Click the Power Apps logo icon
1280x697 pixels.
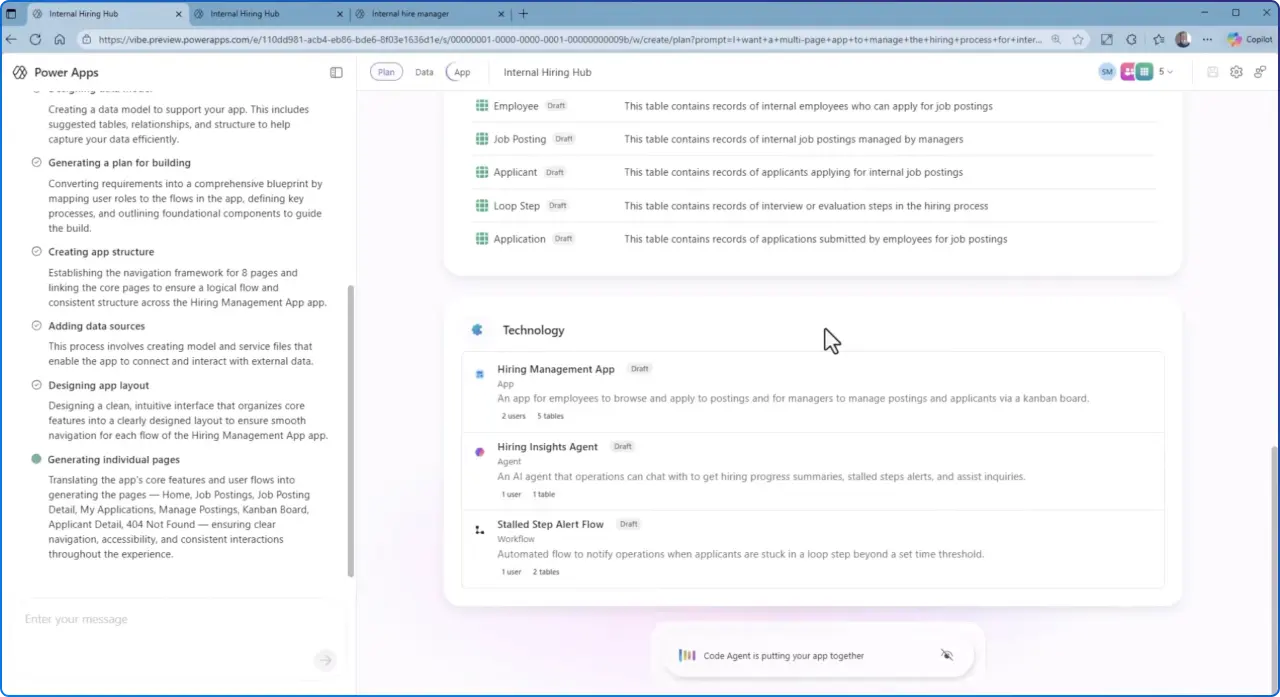click(19, 72)
